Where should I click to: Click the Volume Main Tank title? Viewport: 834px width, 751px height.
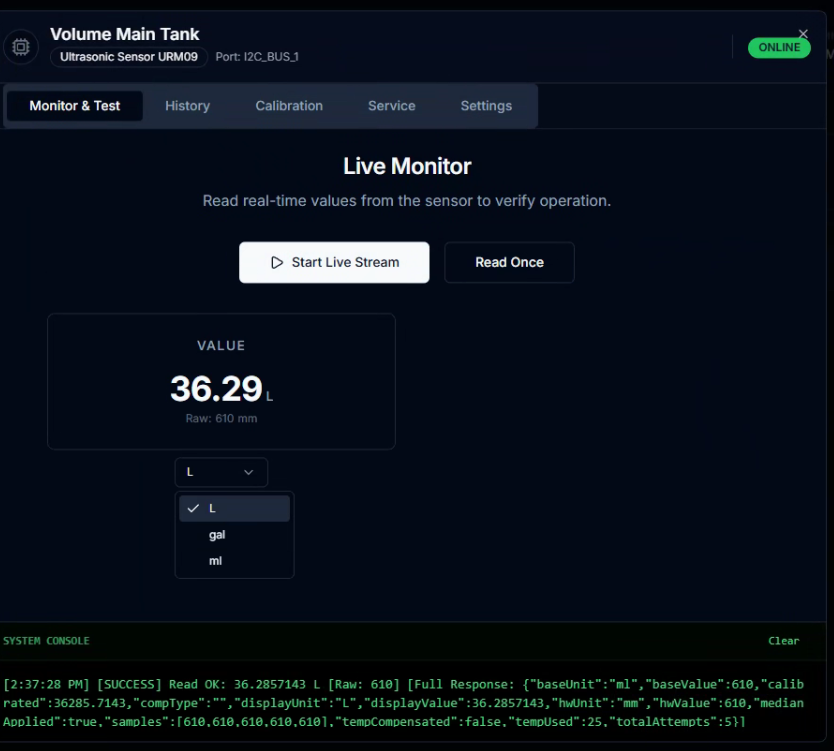124,34
